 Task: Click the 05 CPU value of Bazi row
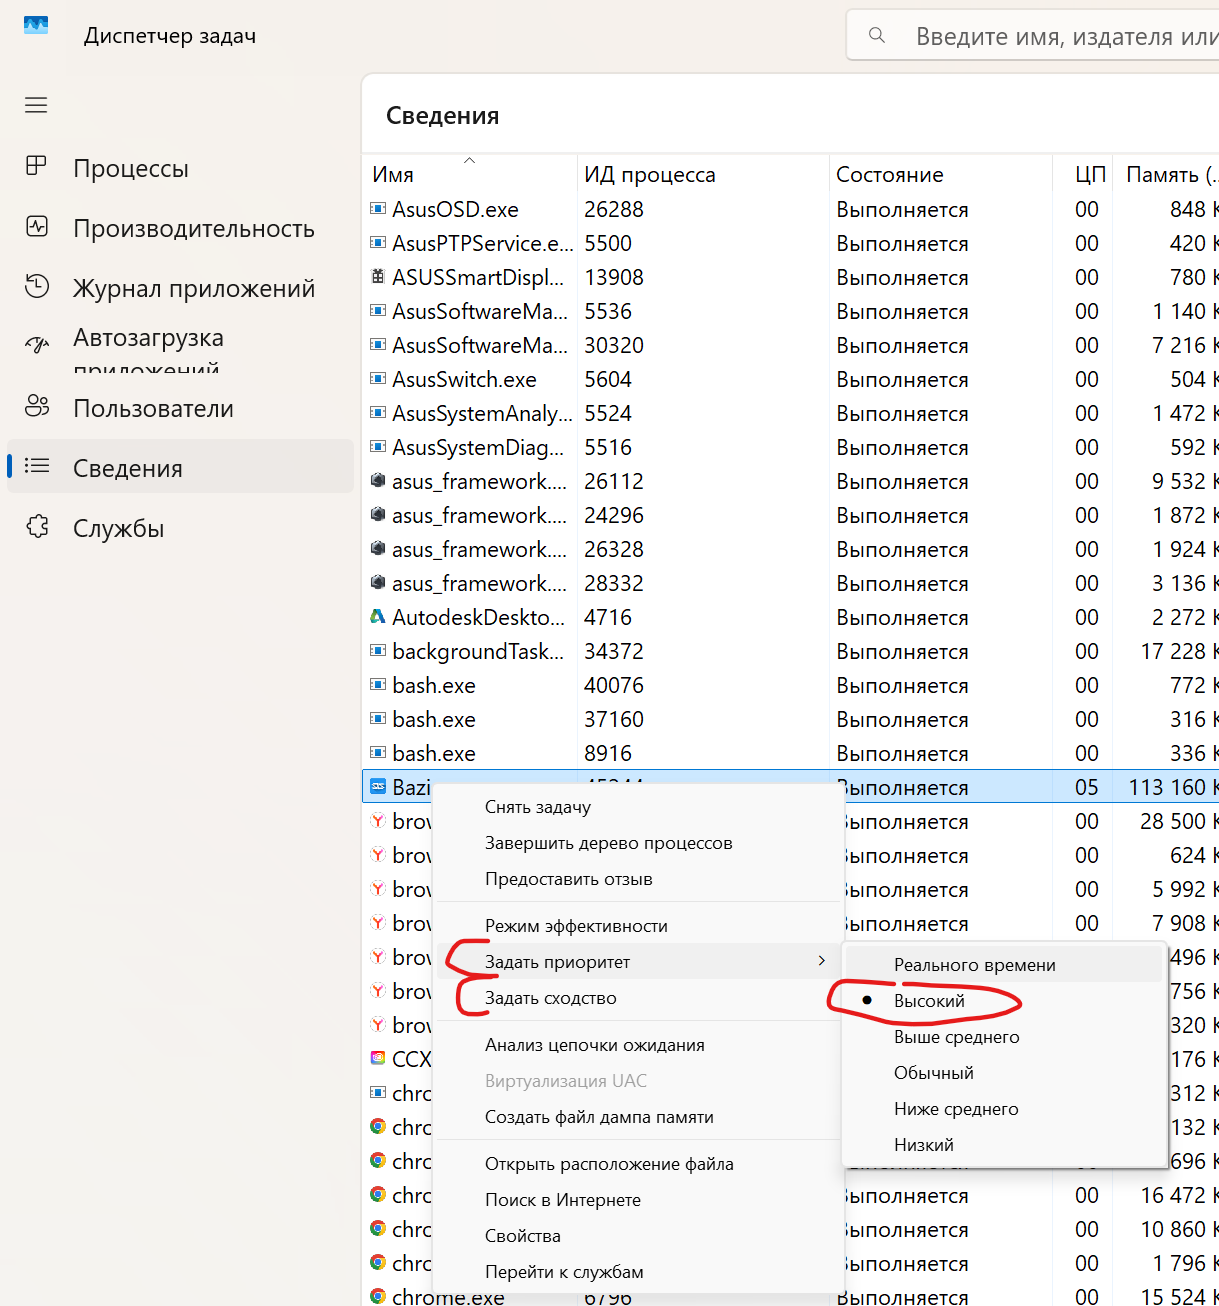(1087, 787)
